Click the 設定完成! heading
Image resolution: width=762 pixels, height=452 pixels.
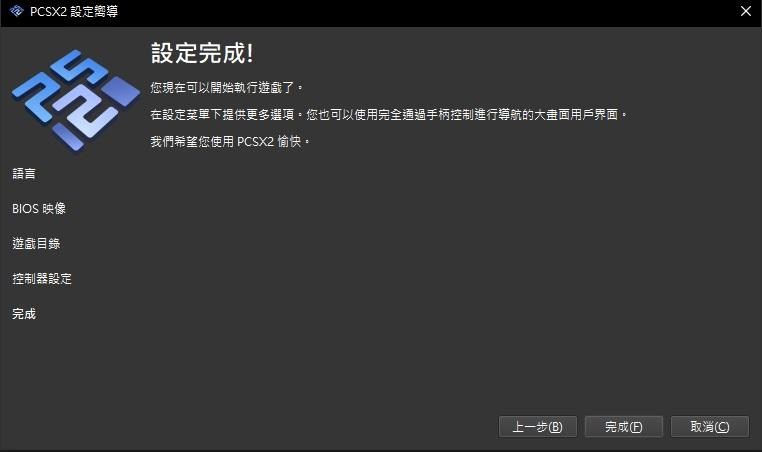click(202, 53)
